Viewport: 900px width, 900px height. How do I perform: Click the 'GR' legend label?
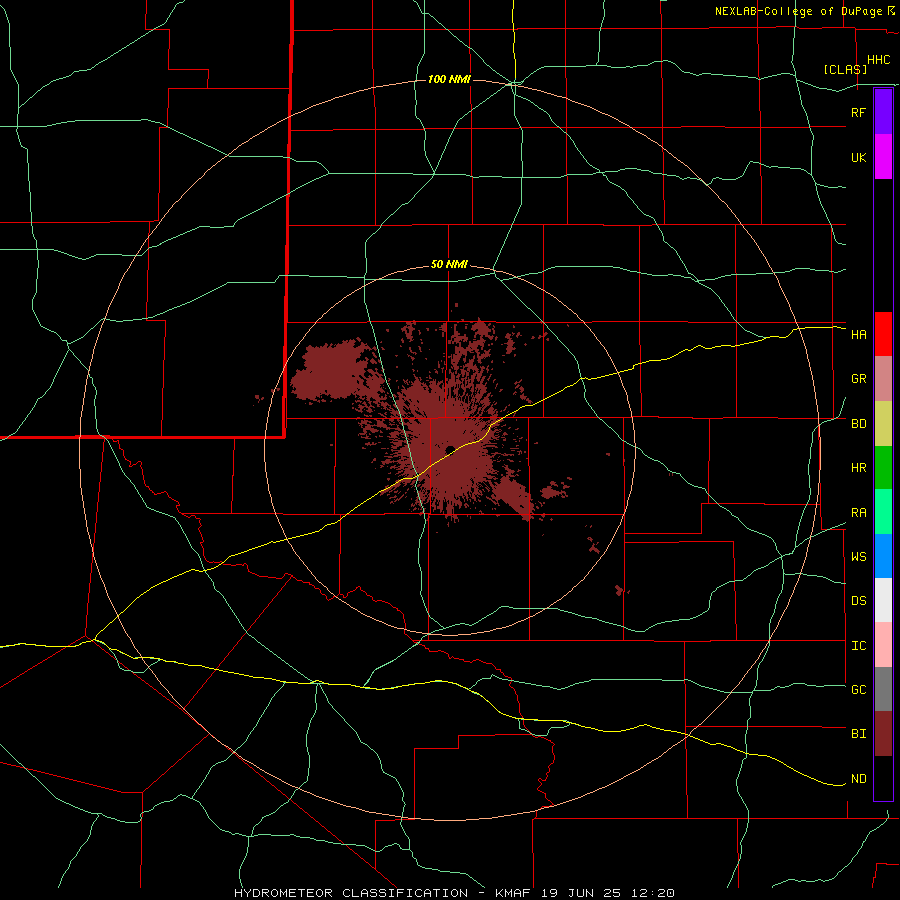[858, 379]
